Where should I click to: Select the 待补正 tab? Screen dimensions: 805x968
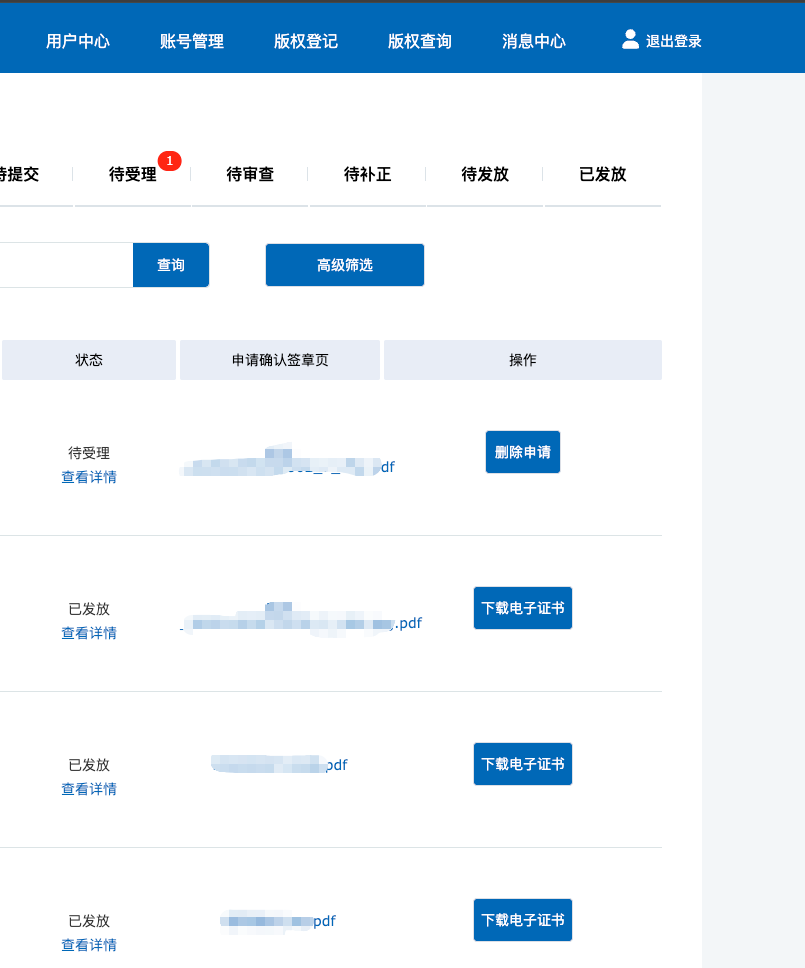pyautogui.click(x=367, y=174)
